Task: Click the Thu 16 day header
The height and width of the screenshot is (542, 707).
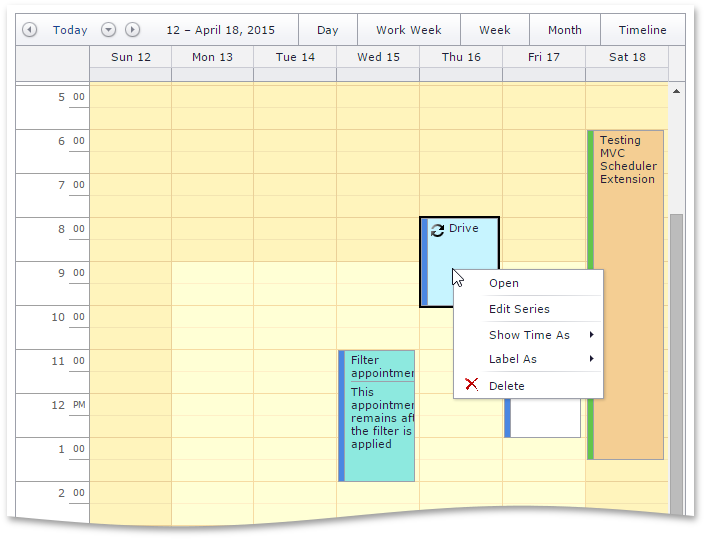Action: (461, 57)
